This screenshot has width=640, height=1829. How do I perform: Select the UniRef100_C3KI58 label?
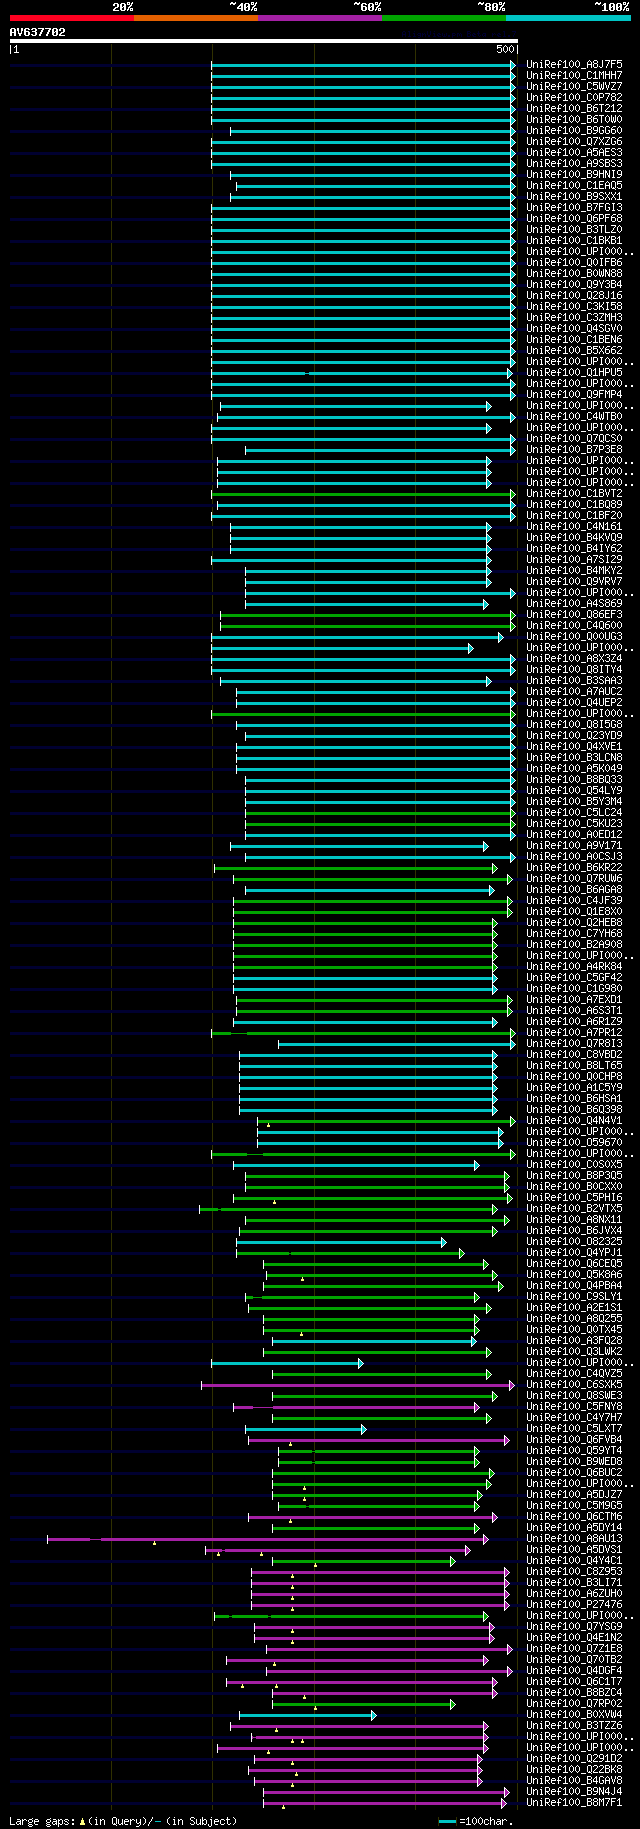574,306
